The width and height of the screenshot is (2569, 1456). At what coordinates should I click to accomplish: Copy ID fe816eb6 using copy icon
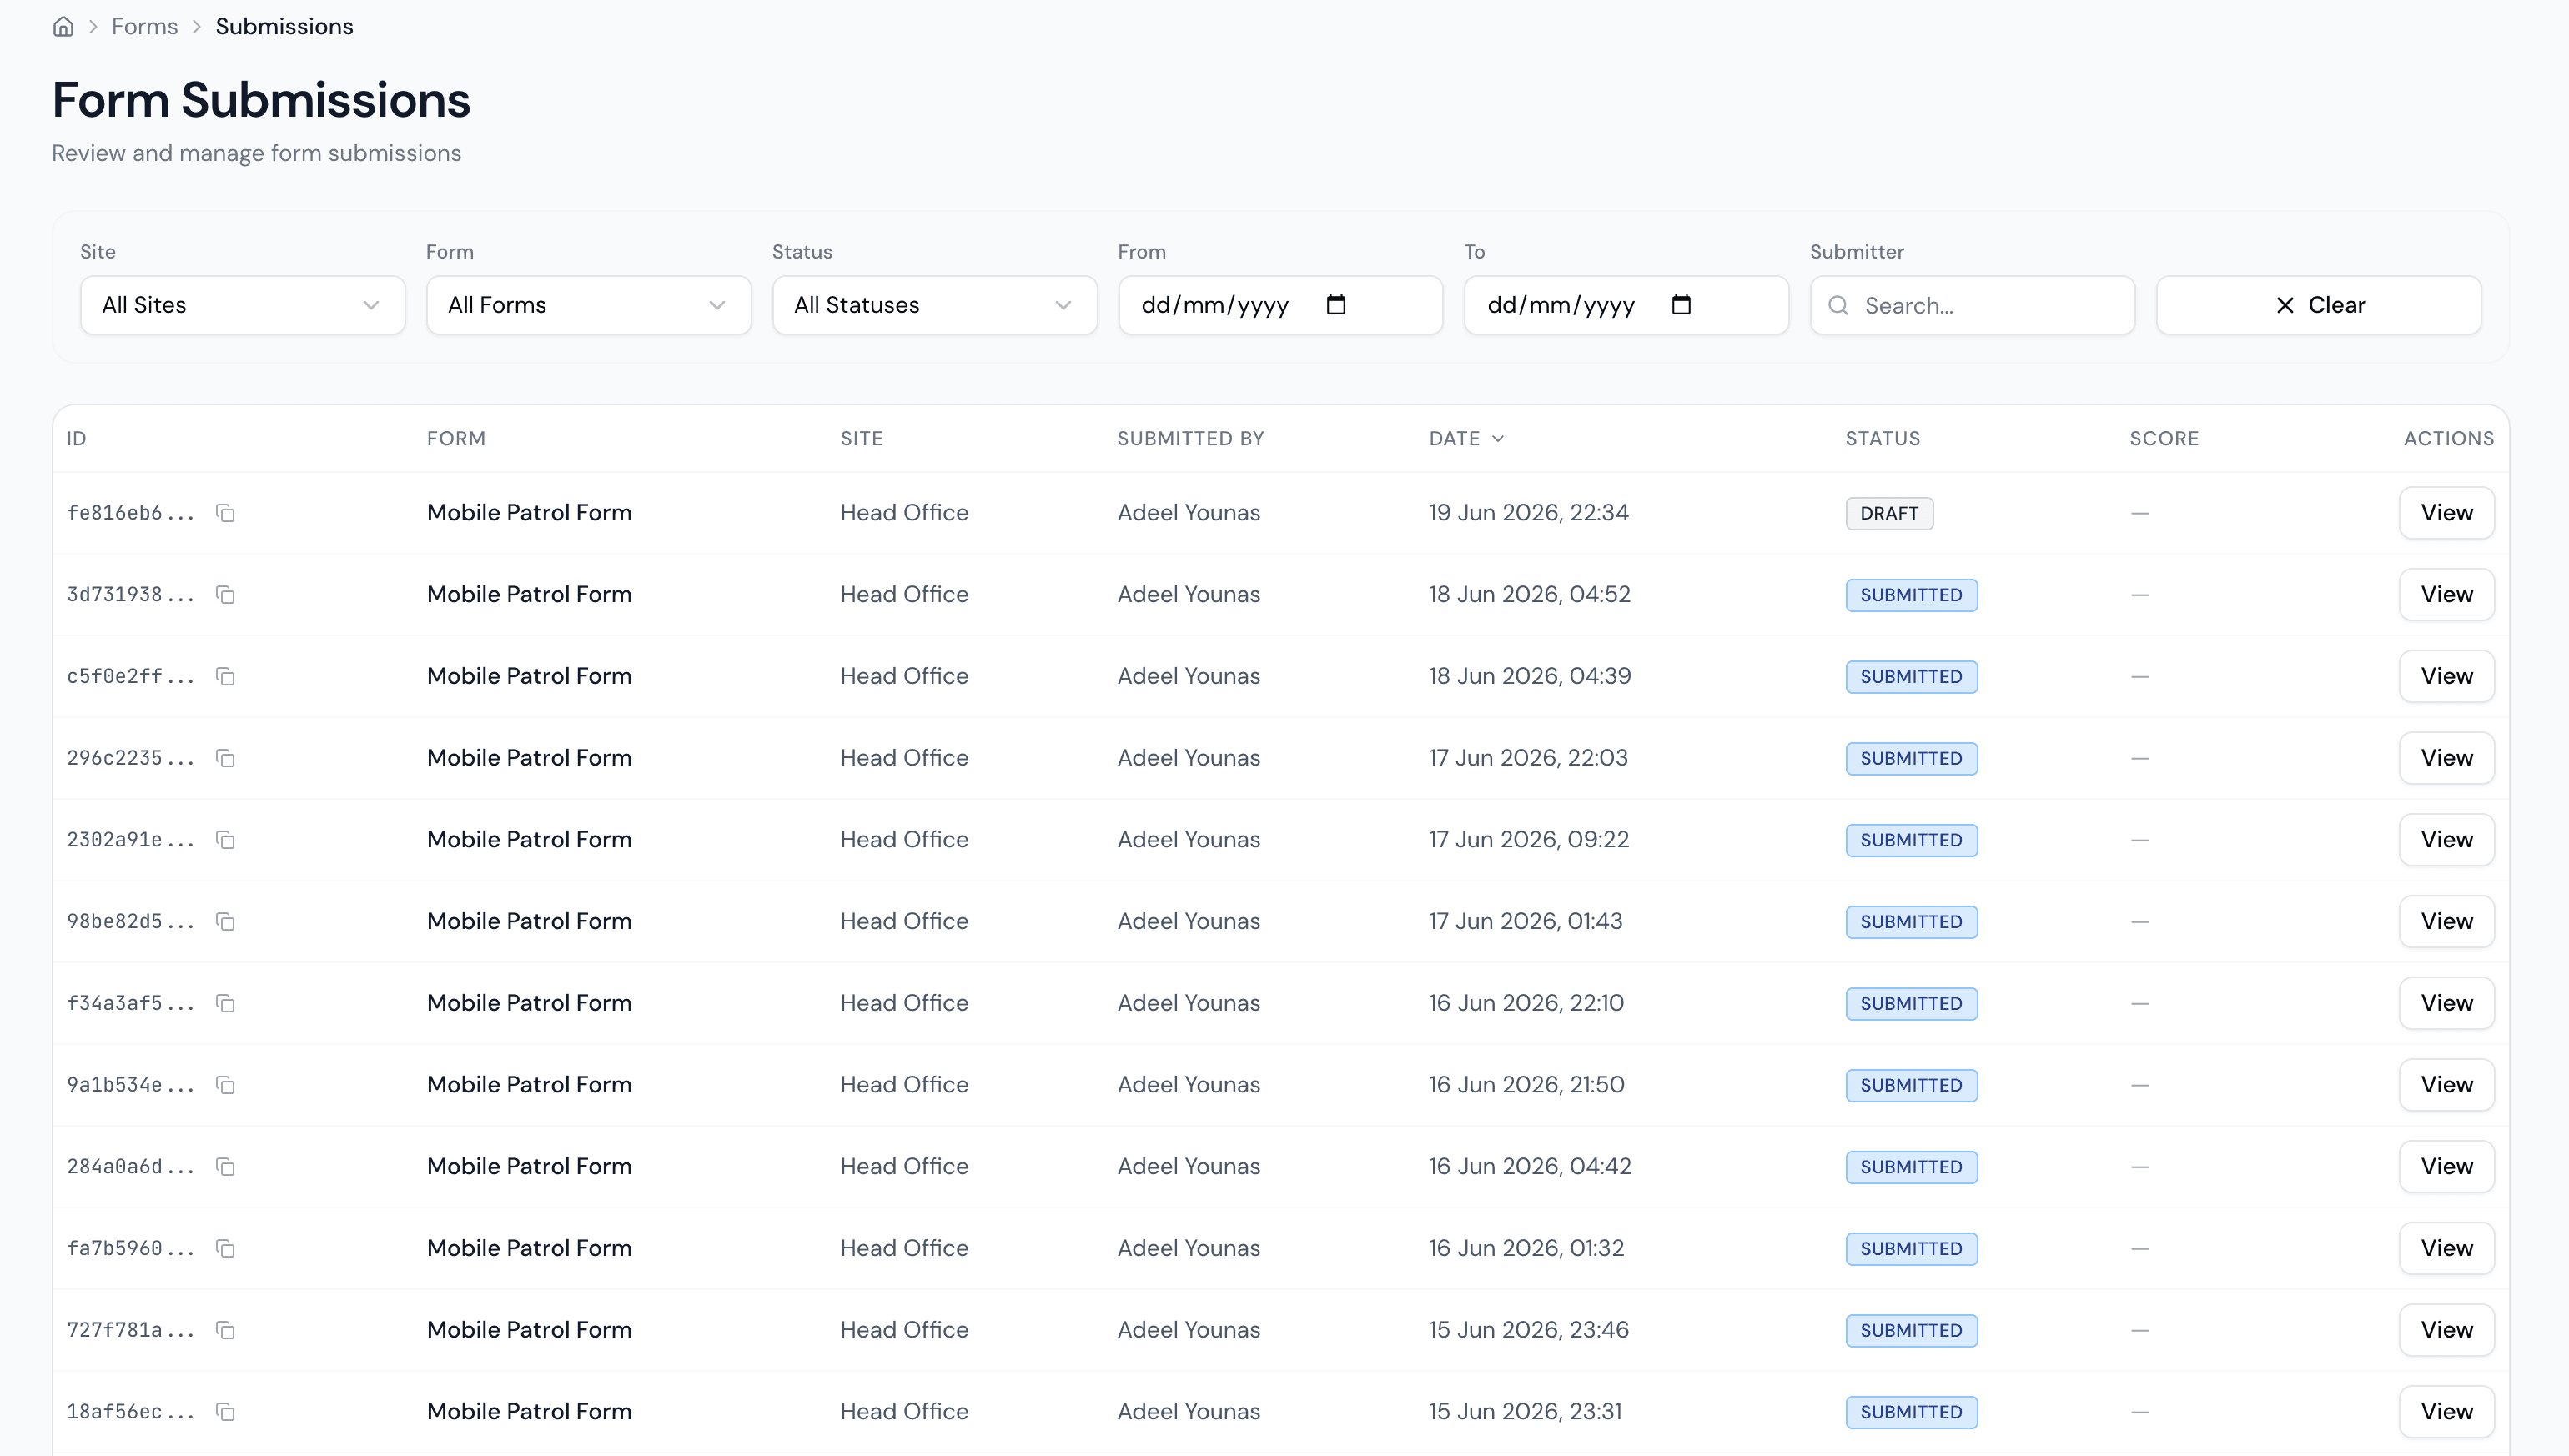tap(226, 513)
